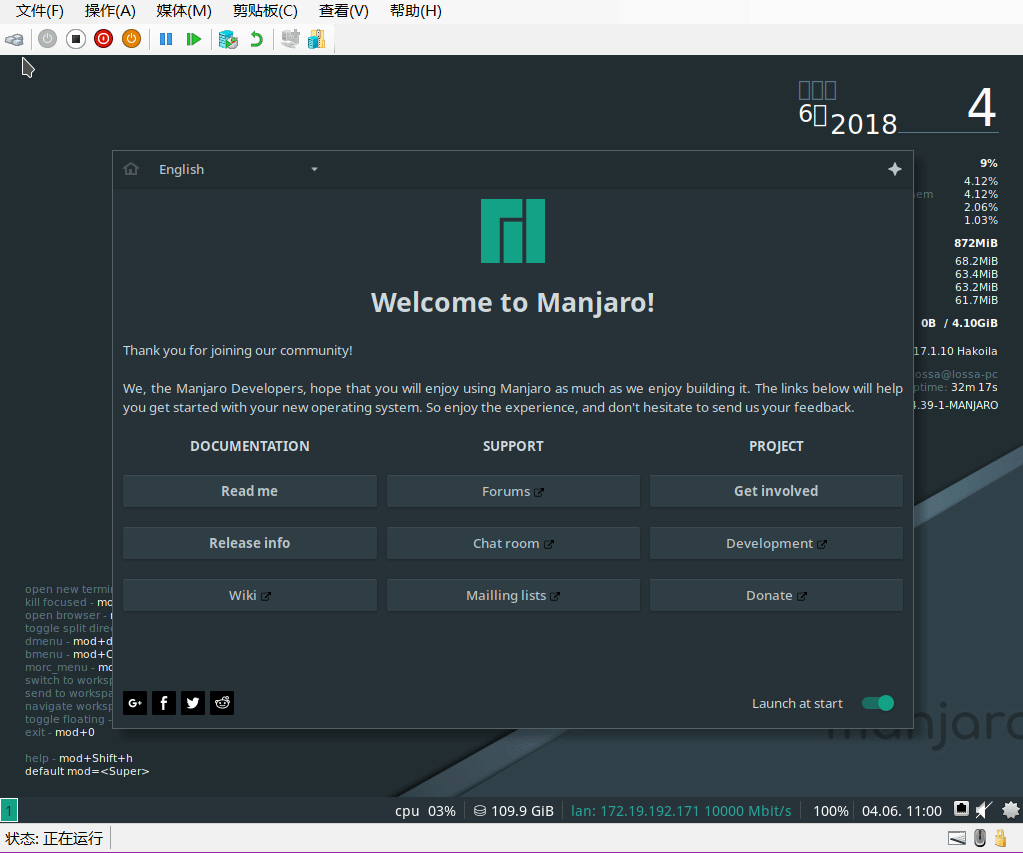Click the Get involved button

point(776,491)
